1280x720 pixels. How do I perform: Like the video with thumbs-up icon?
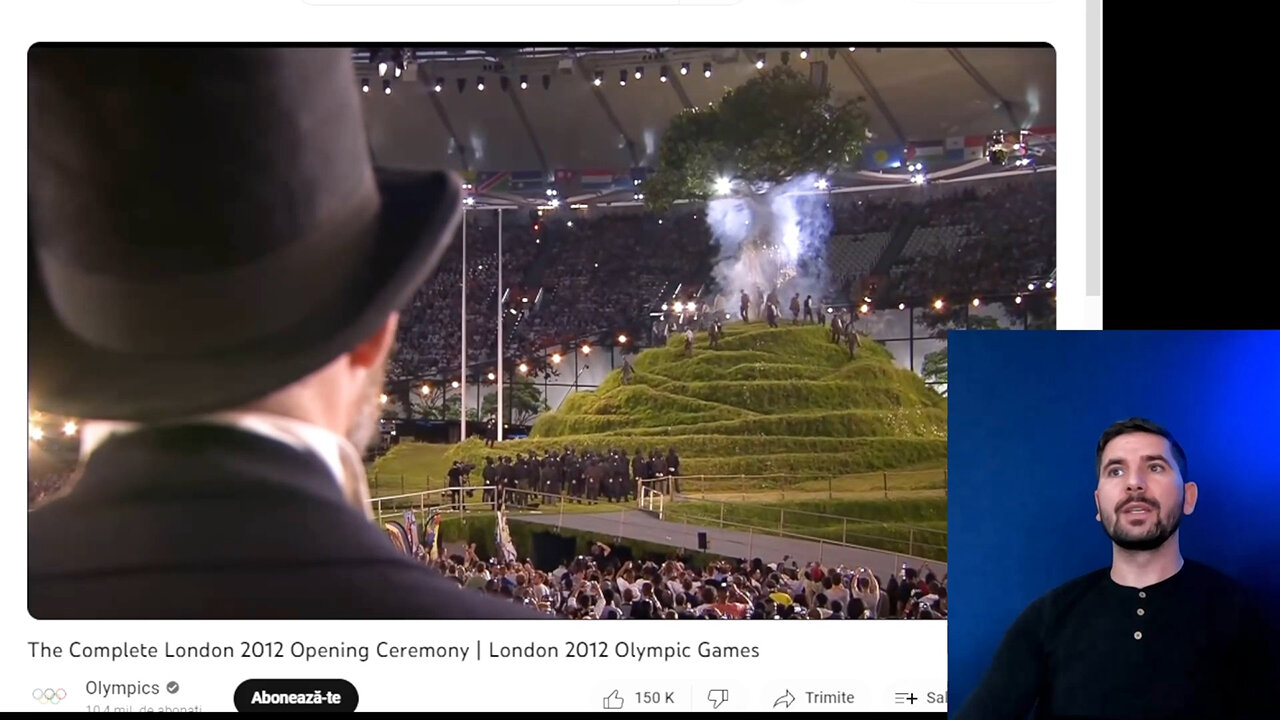pyautogui.click(x=613, y=698)
